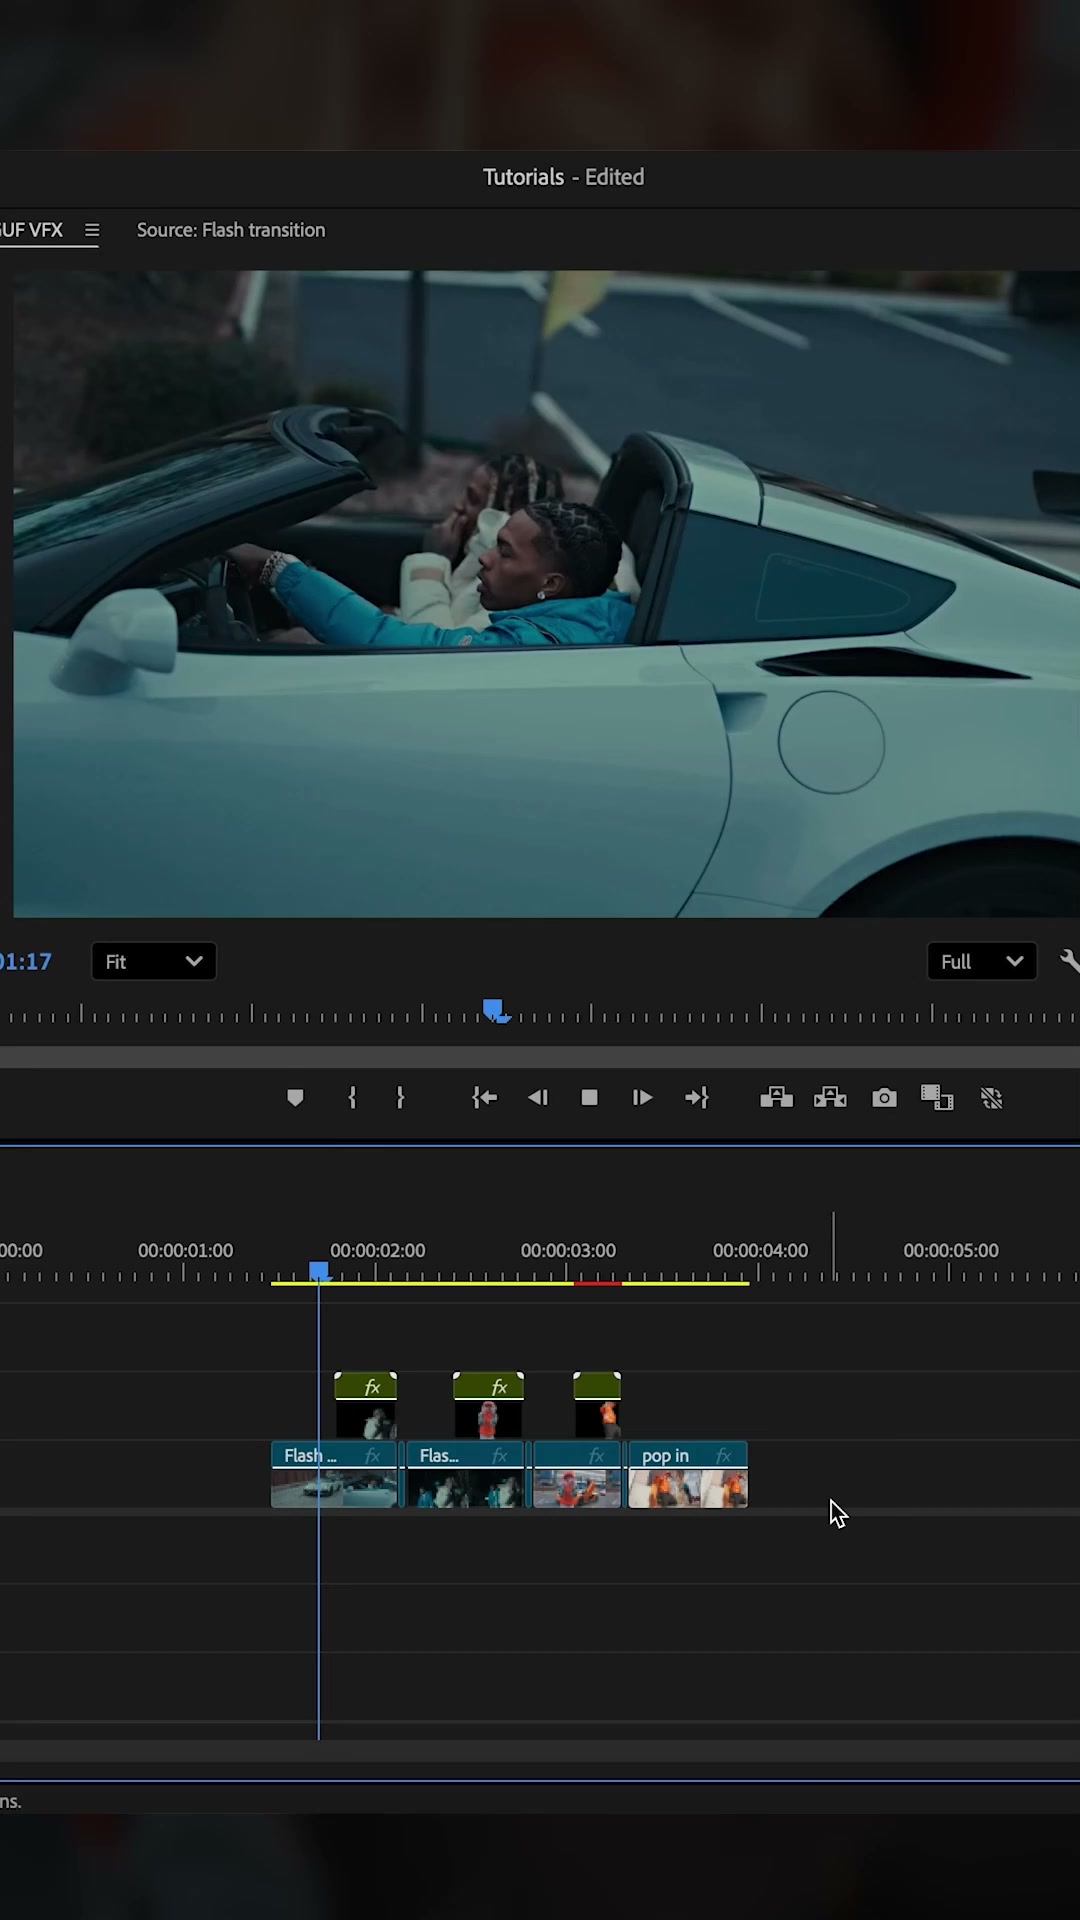Open Comparison View
1080x1920 pixels.
pyautogui.click(x=937, y=1098)
